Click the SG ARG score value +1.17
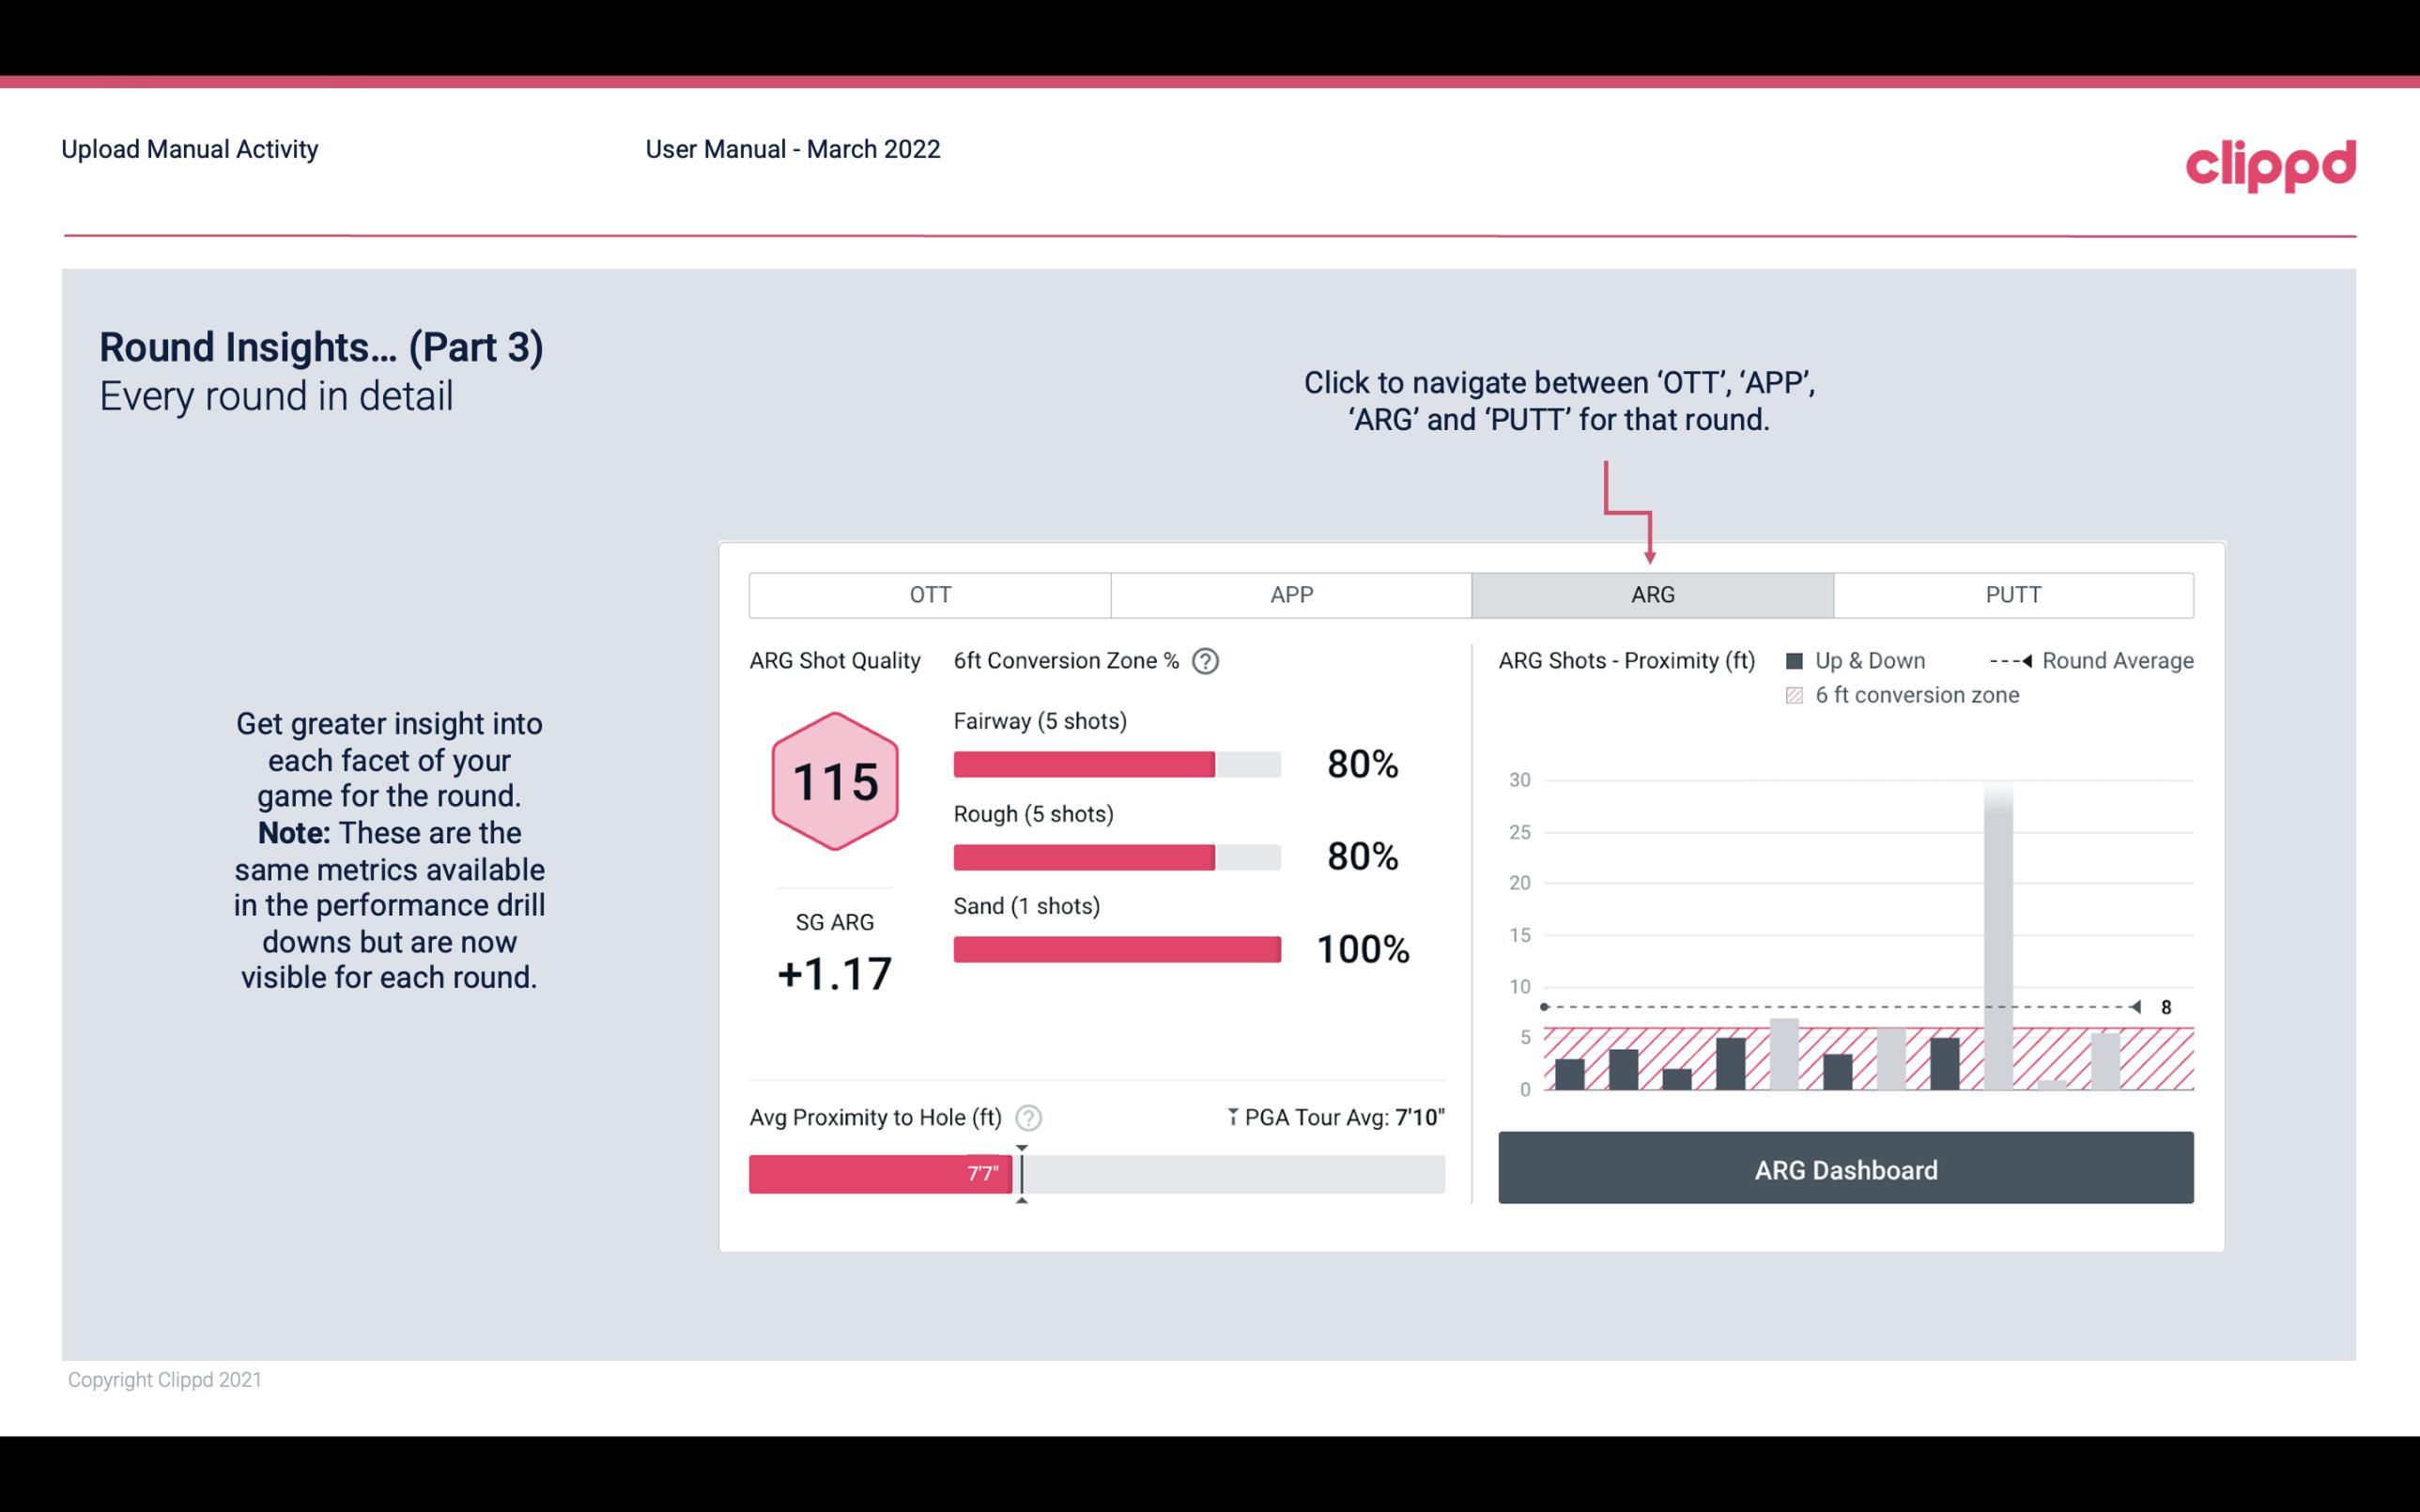 836,974
